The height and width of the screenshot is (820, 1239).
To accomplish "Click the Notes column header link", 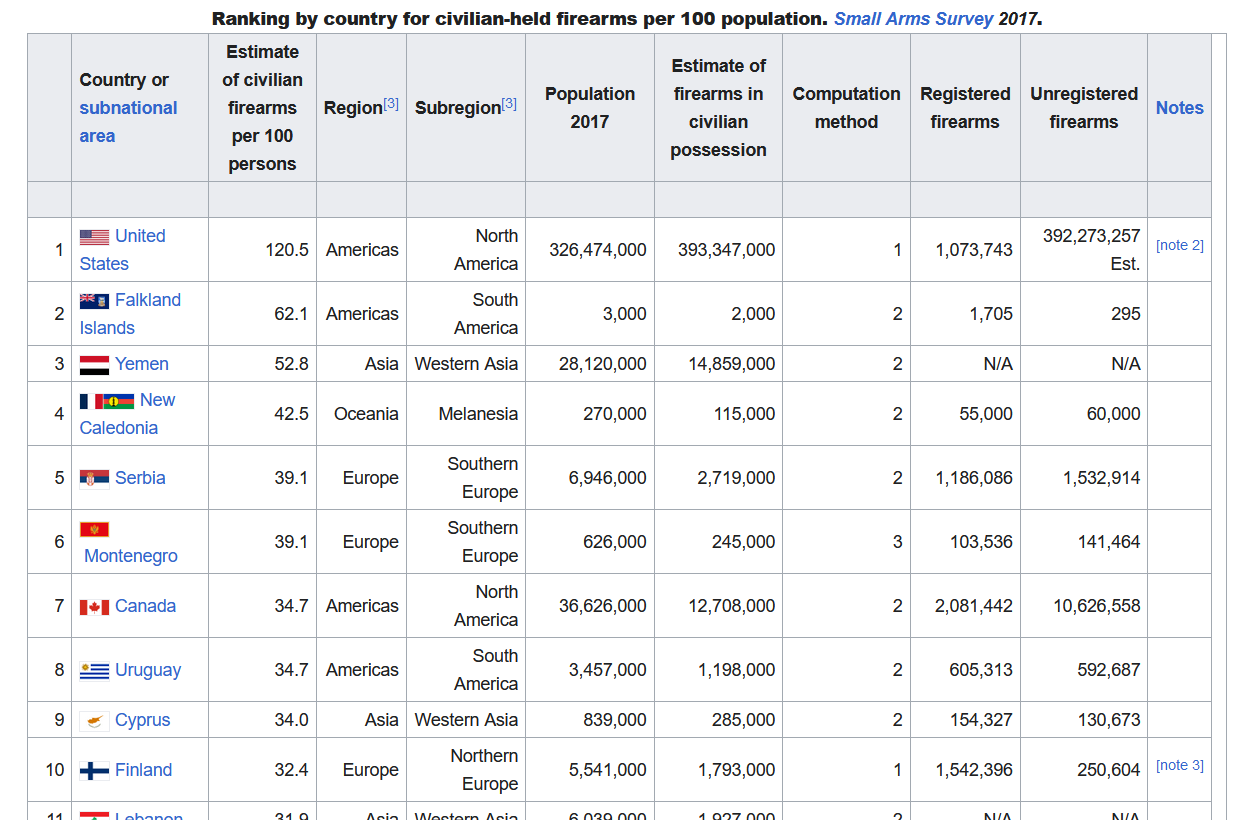I will pos(1179,108).
